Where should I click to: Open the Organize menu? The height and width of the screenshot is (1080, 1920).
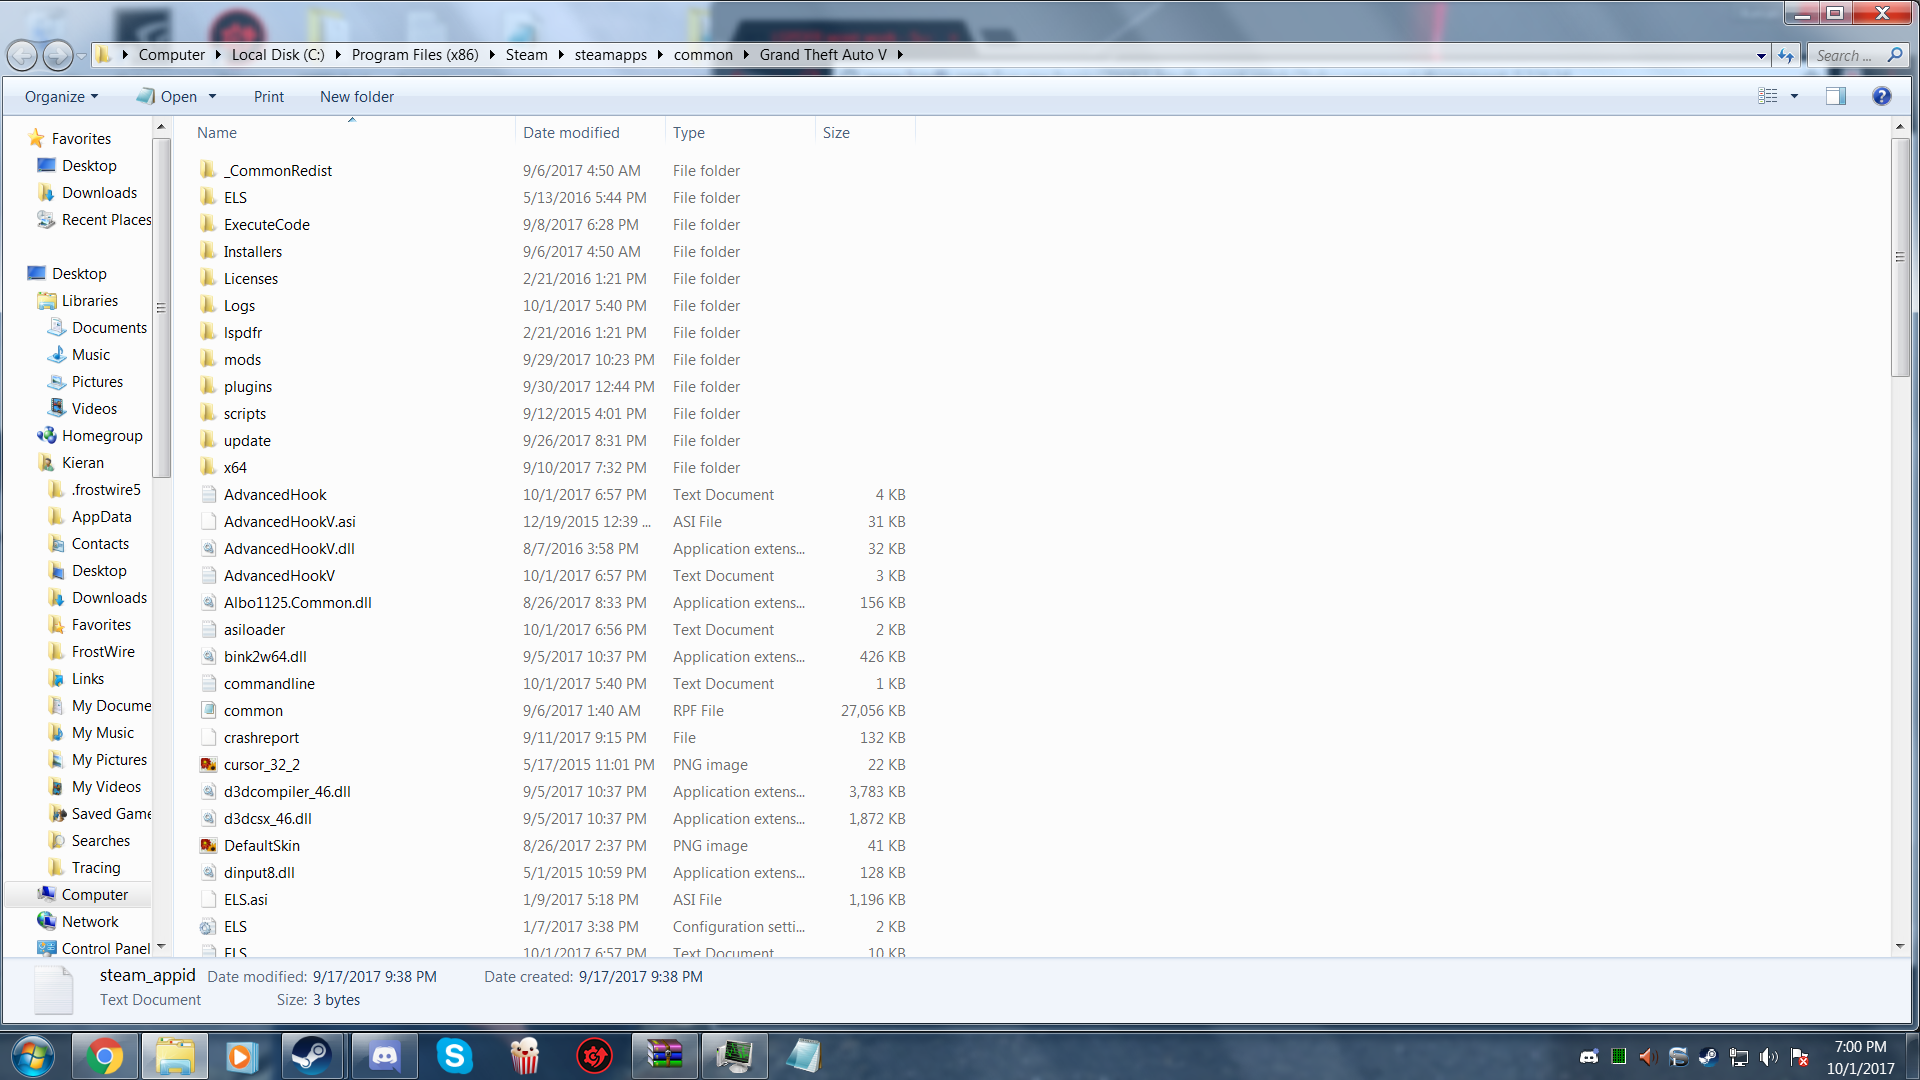[x=61, y=96]
